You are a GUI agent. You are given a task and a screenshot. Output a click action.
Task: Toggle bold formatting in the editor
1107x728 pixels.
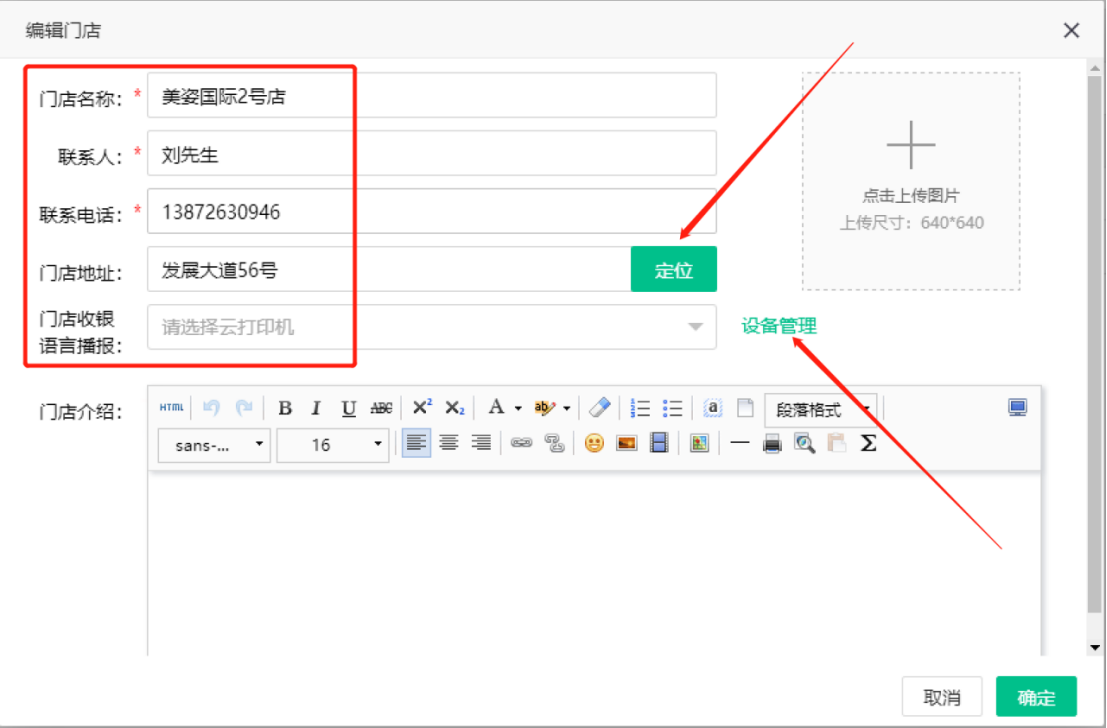tap(285, 408)
